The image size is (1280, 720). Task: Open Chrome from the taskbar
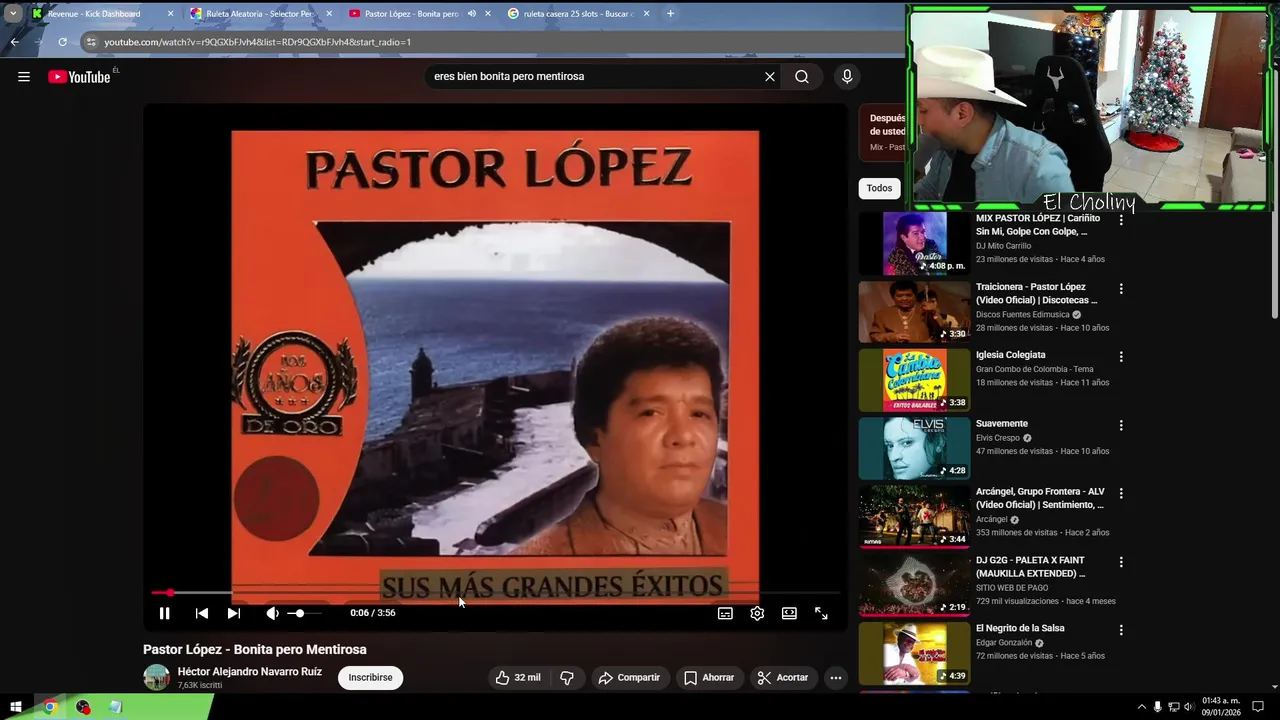[x=49, y=707]
